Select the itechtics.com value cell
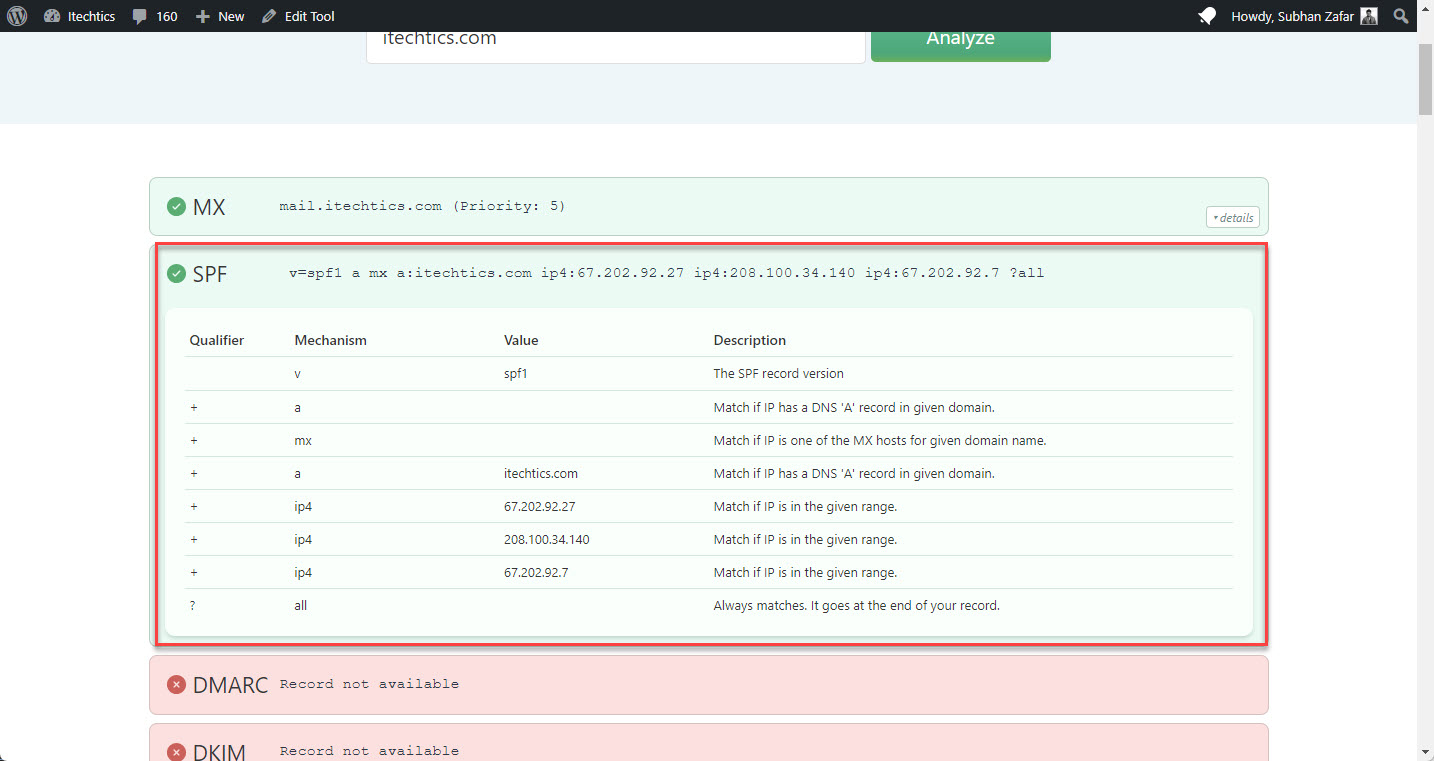 (541, 473)
